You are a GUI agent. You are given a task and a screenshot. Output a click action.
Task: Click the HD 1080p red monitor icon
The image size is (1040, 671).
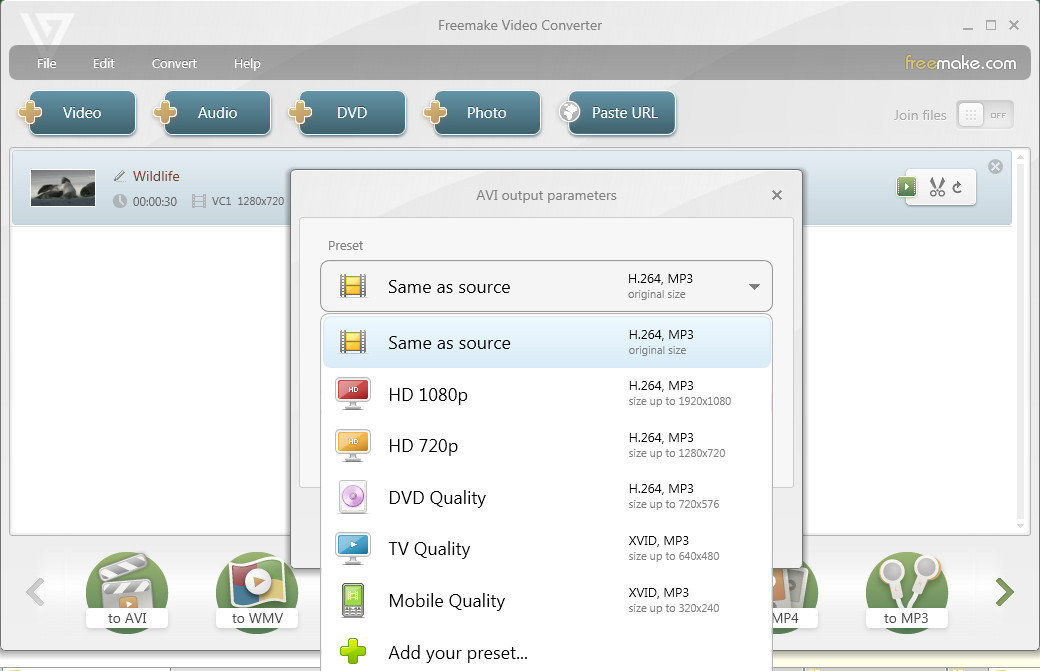click(x=353, y=393)
